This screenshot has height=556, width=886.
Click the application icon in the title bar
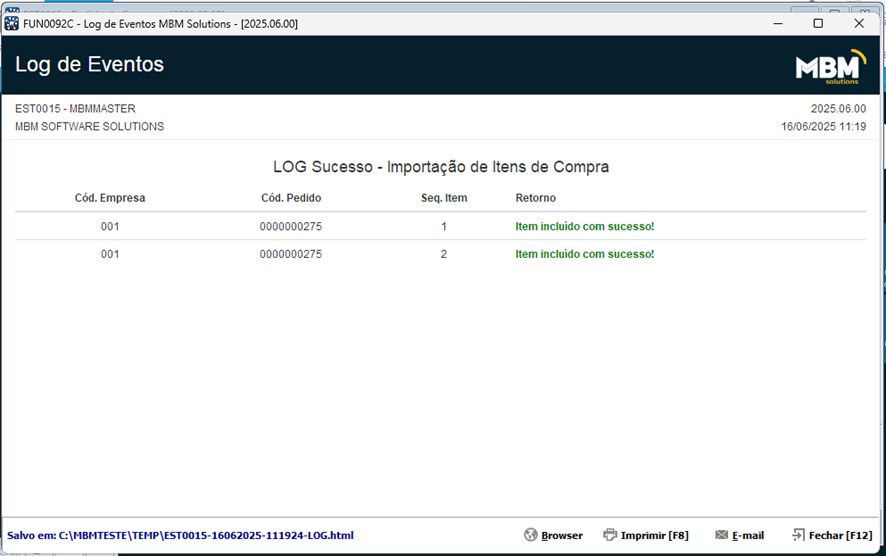click(x=12, y=23)
